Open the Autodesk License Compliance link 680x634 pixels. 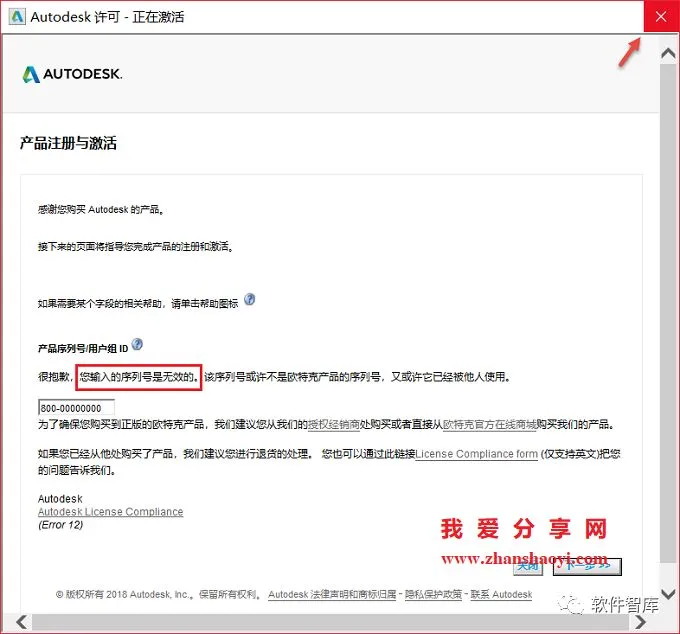[x=111, y=512]
